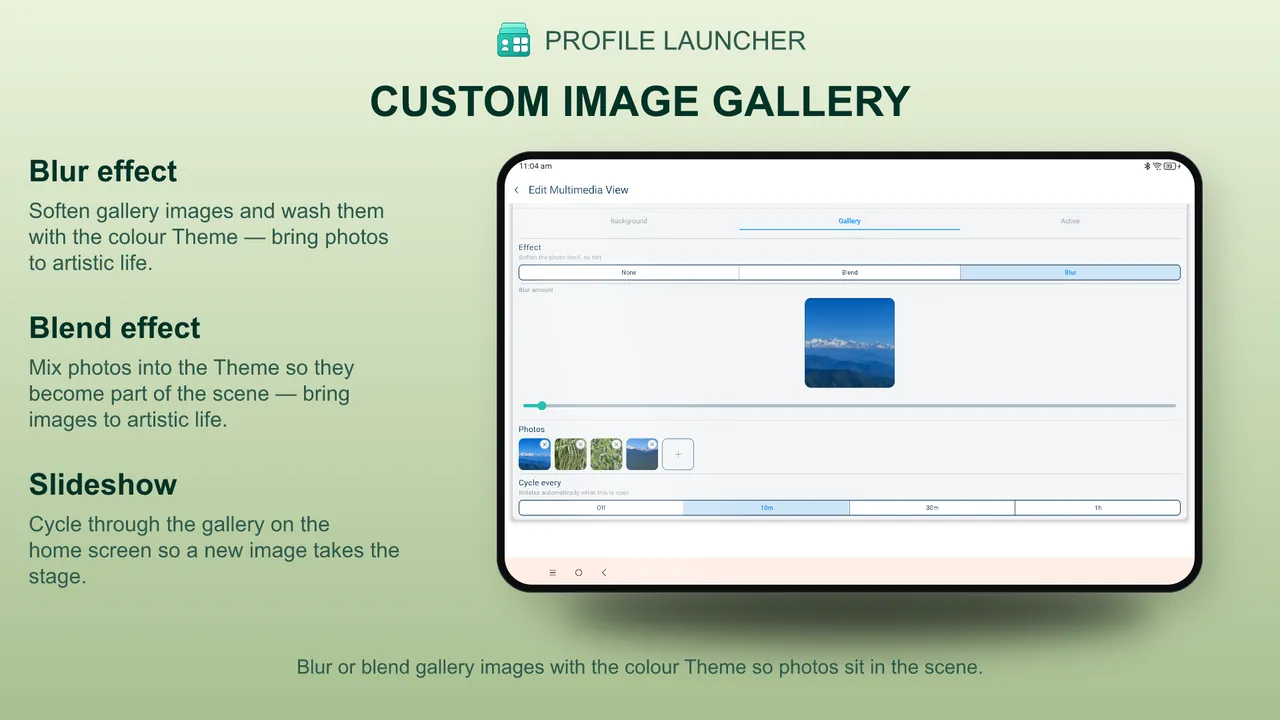Tap the Wi-Fi status bar icon
This screenshot has height=720, width=1280.
(1157, 166)
